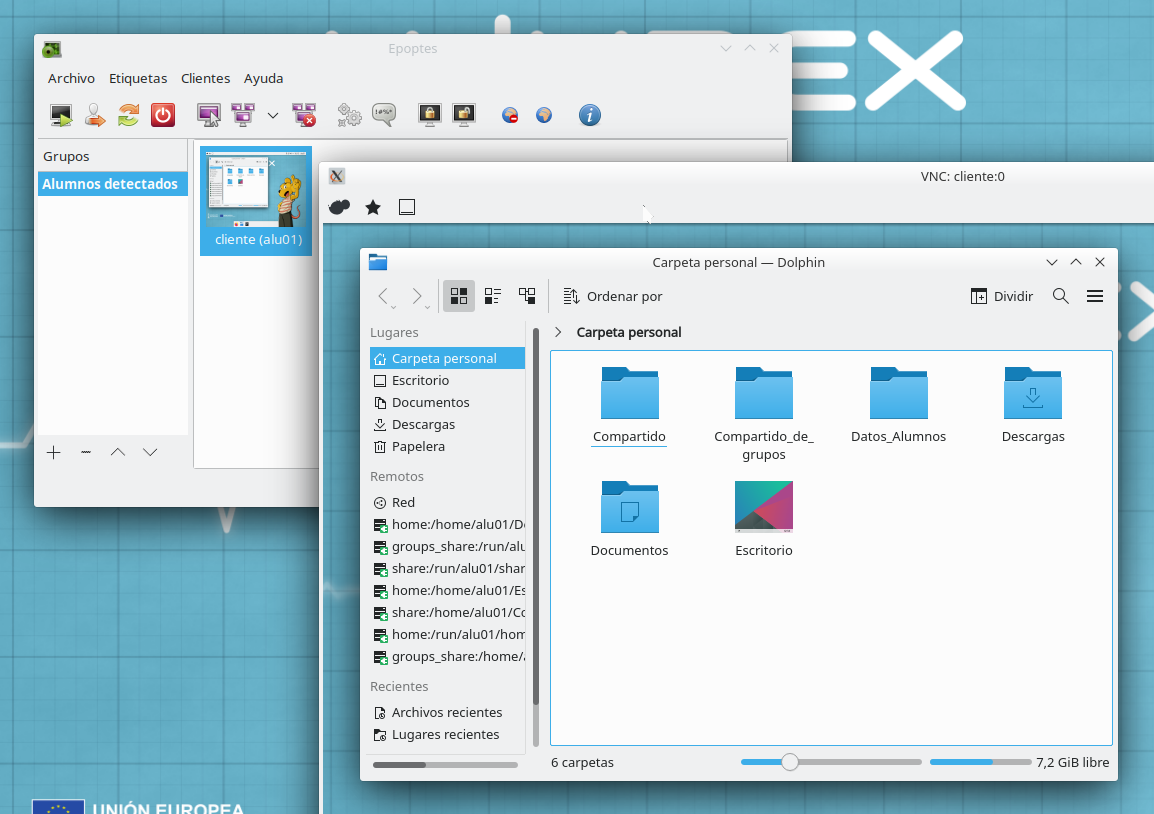Open the Send message speech bubble
The width and height of the screenshot is (1154, 814).
(383, 115)
